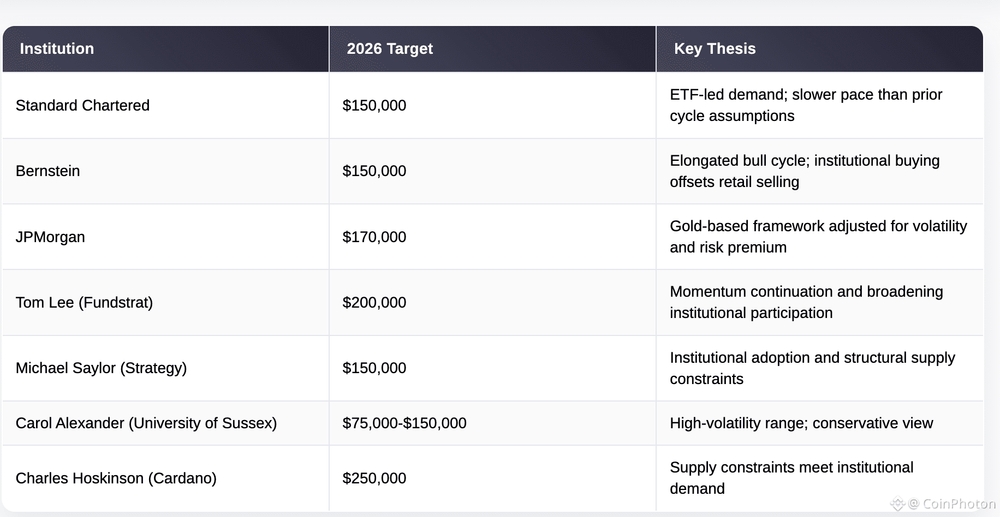Select the High-volatility range thesis text
The image size is (1000, 517).
pos(801,423)
